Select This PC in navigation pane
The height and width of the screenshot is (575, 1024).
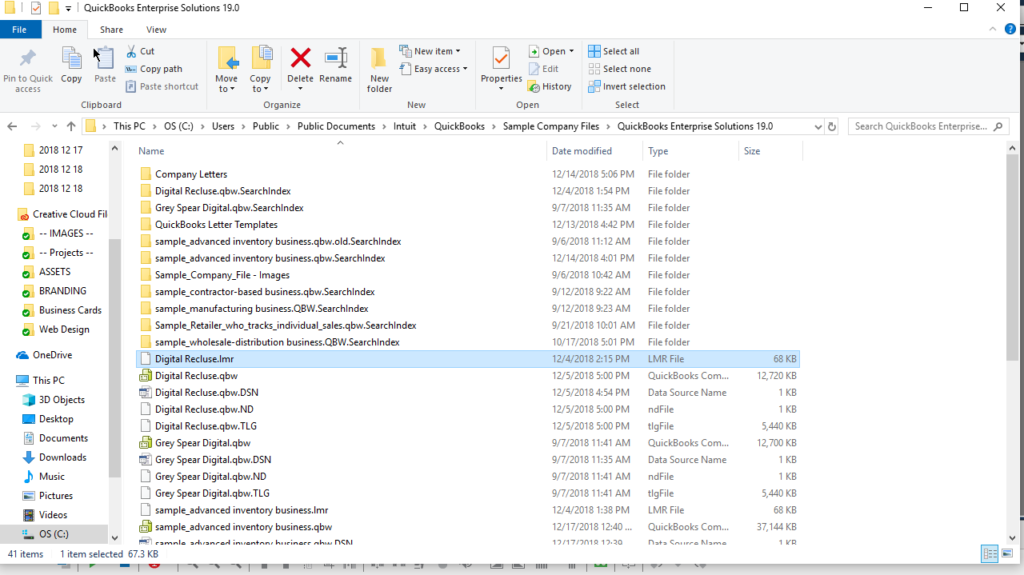[40, 380]
